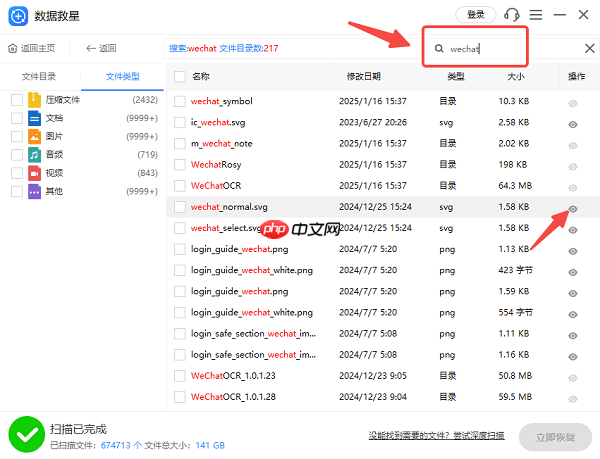Click the 扫描已完成 status text
The width and height of the screenshot is (600, 459).
click(x=78, y=429)
